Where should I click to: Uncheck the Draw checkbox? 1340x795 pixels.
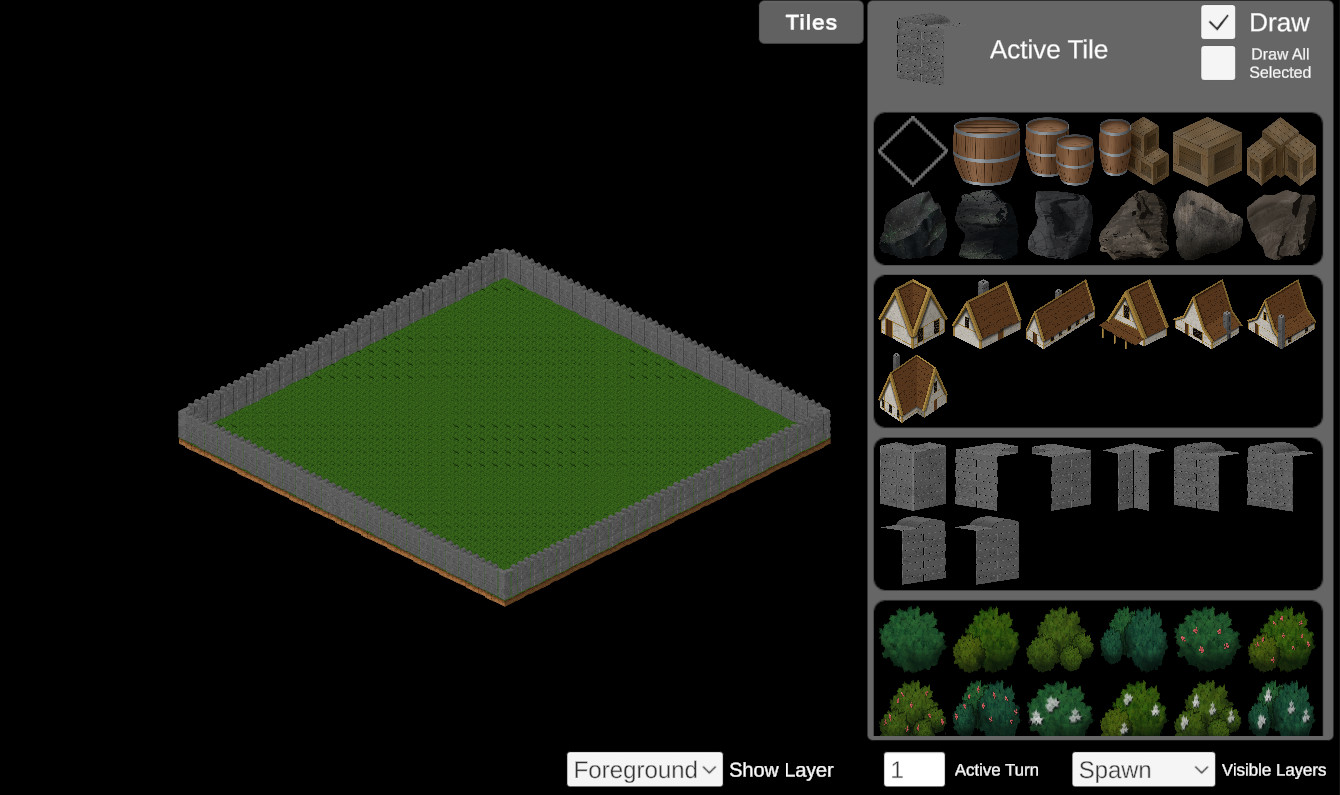pos(1218,22)
